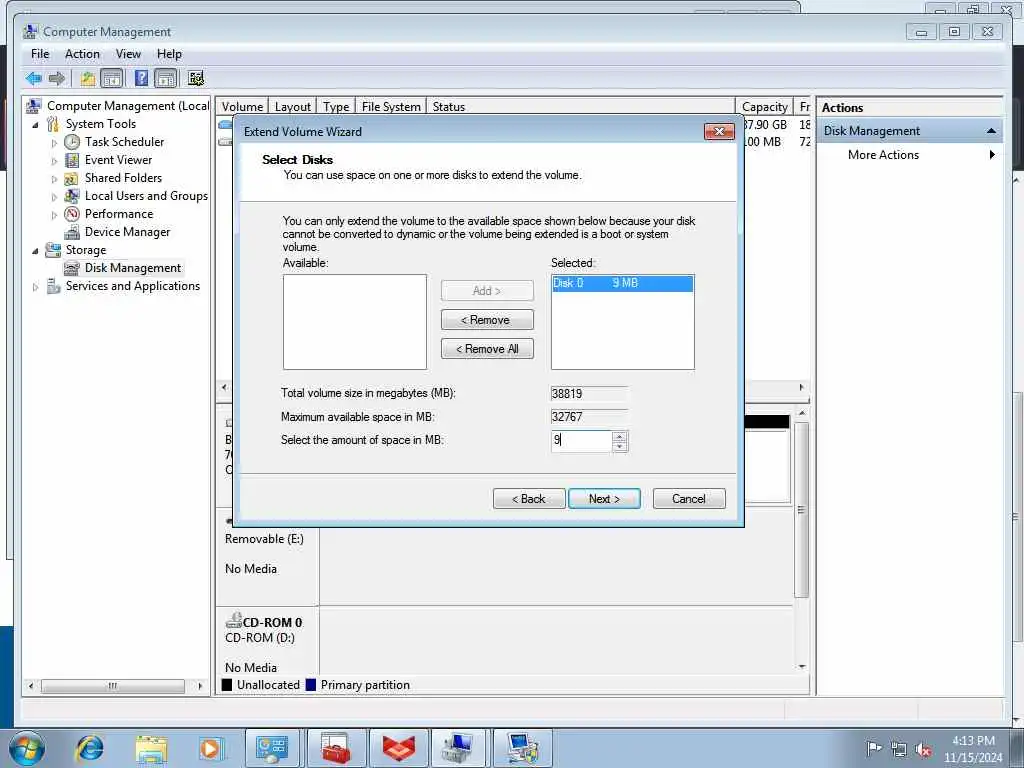1024x768 pixels.
Task: Collapse the System Tools tree node
Action: click(x=35, y=125)
